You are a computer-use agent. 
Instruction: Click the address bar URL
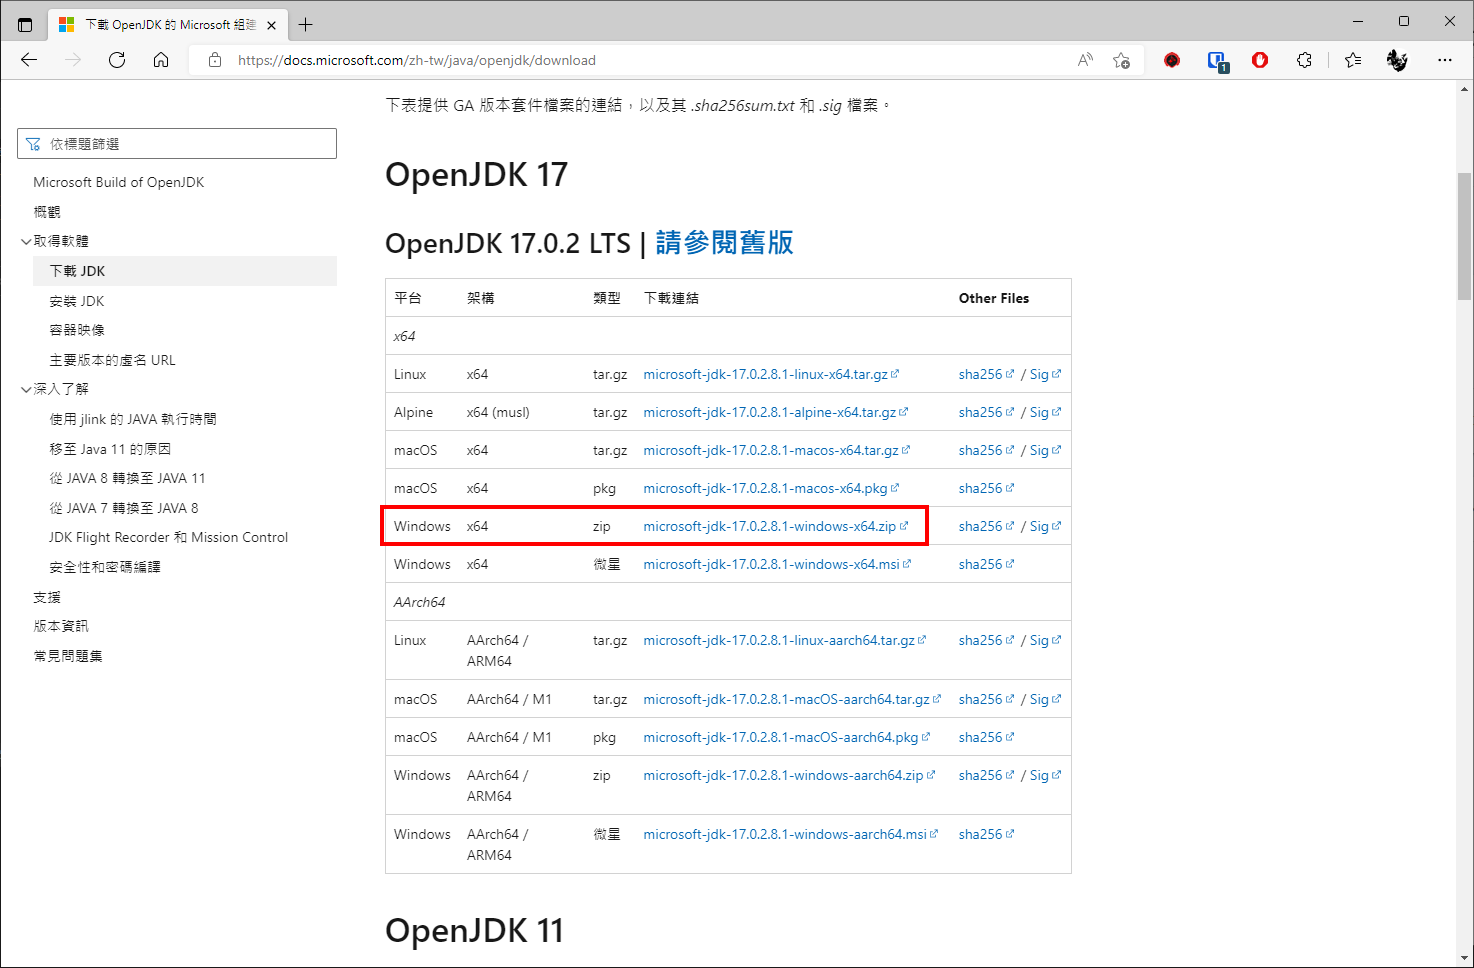[417, 60]
